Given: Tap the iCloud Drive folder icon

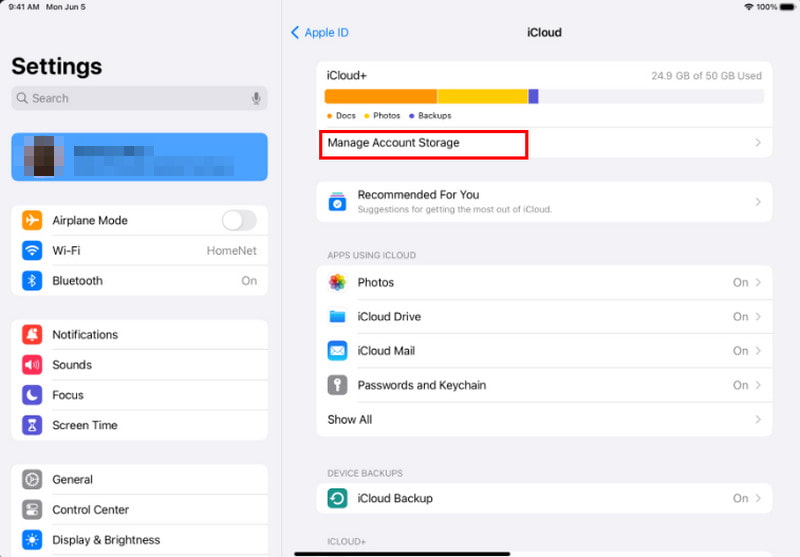Looking at the screenshot, I should pyautogui.click(x=337, y=316).
